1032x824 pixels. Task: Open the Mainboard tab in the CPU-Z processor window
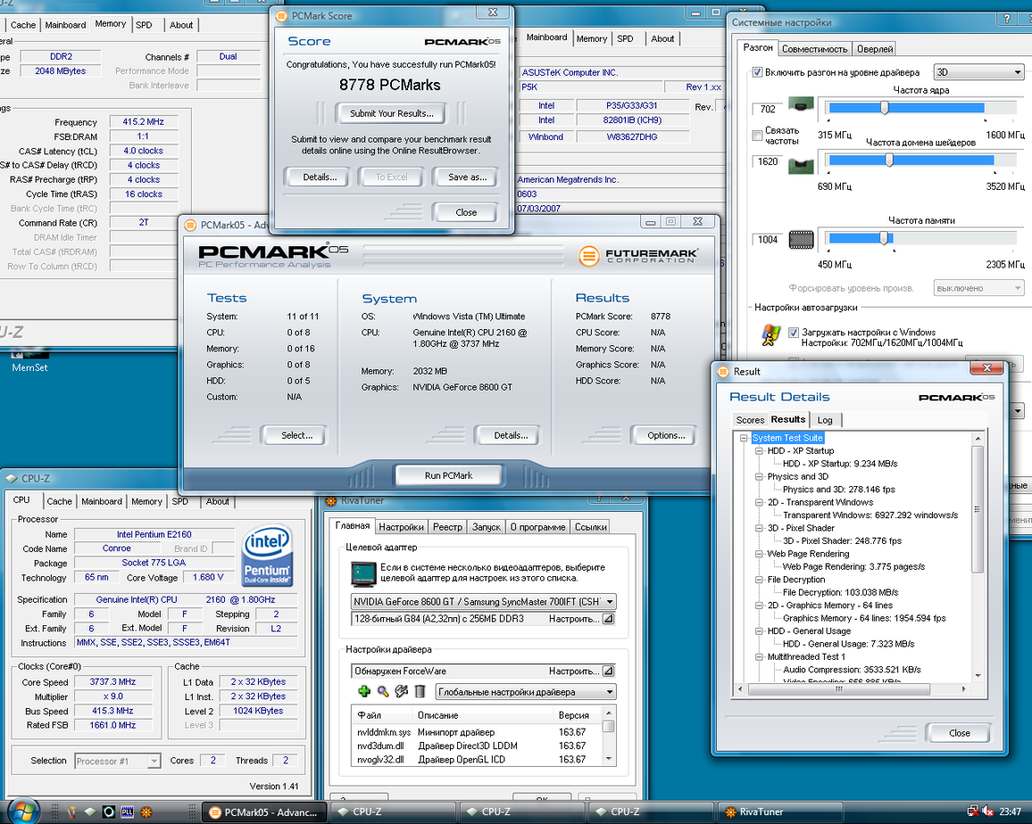101,502
